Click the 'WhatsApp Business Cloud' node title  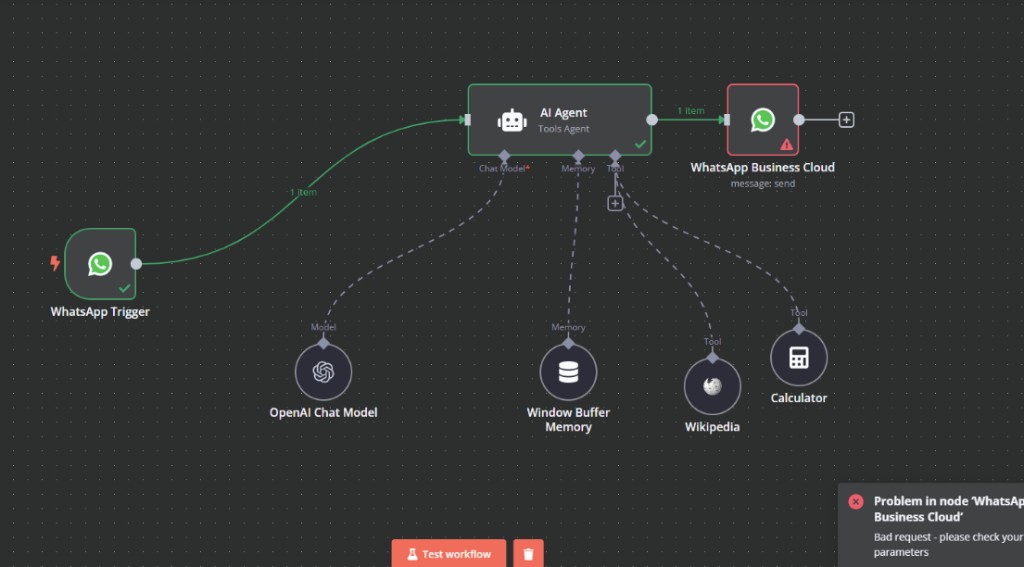click(x=763, y=167)
